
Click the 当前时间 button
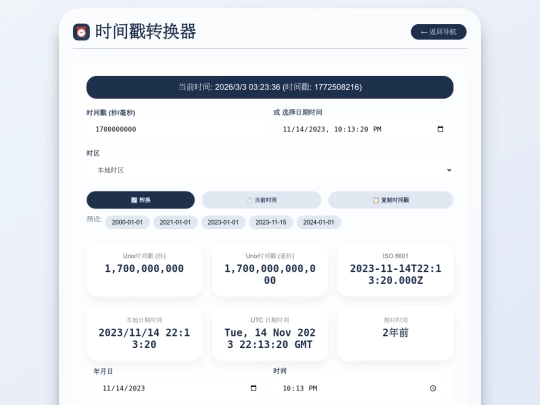(x=261, y=200)
